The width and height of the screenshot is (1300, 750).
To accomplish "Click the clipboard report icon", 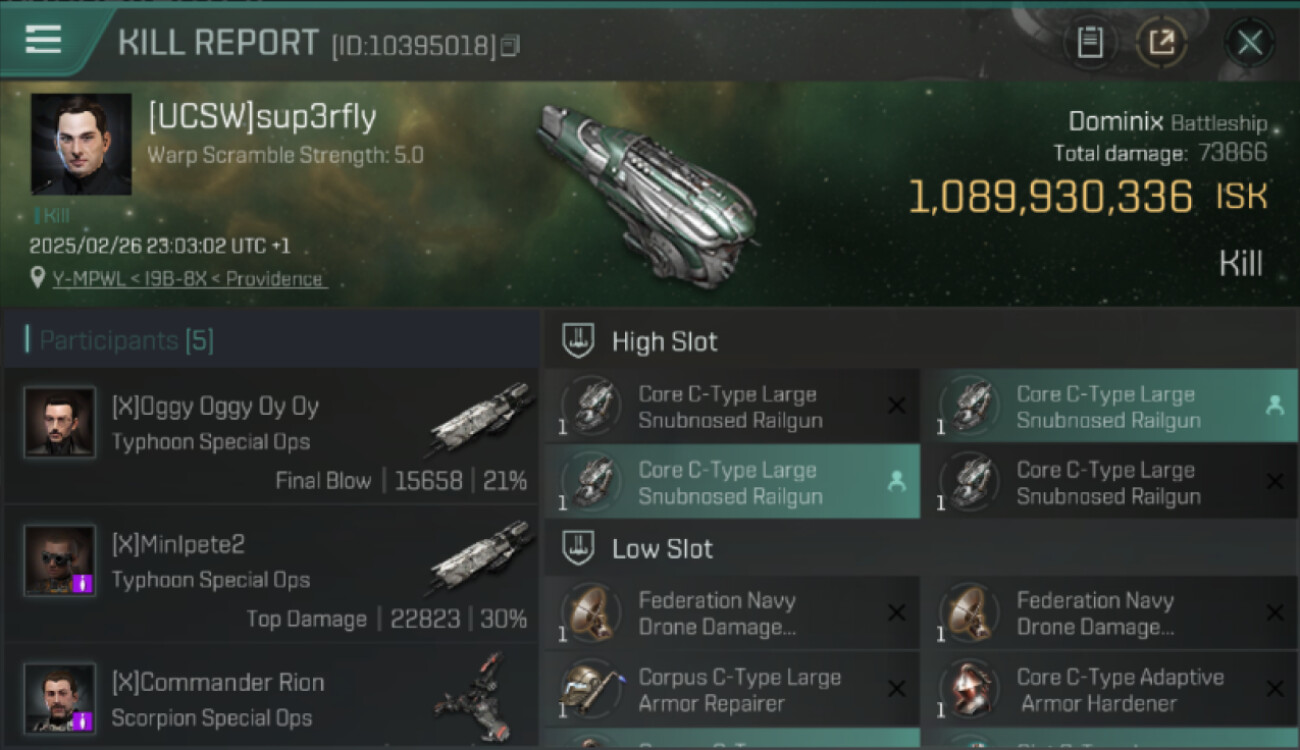I will pyautogui.click(x=1089, y=43).
